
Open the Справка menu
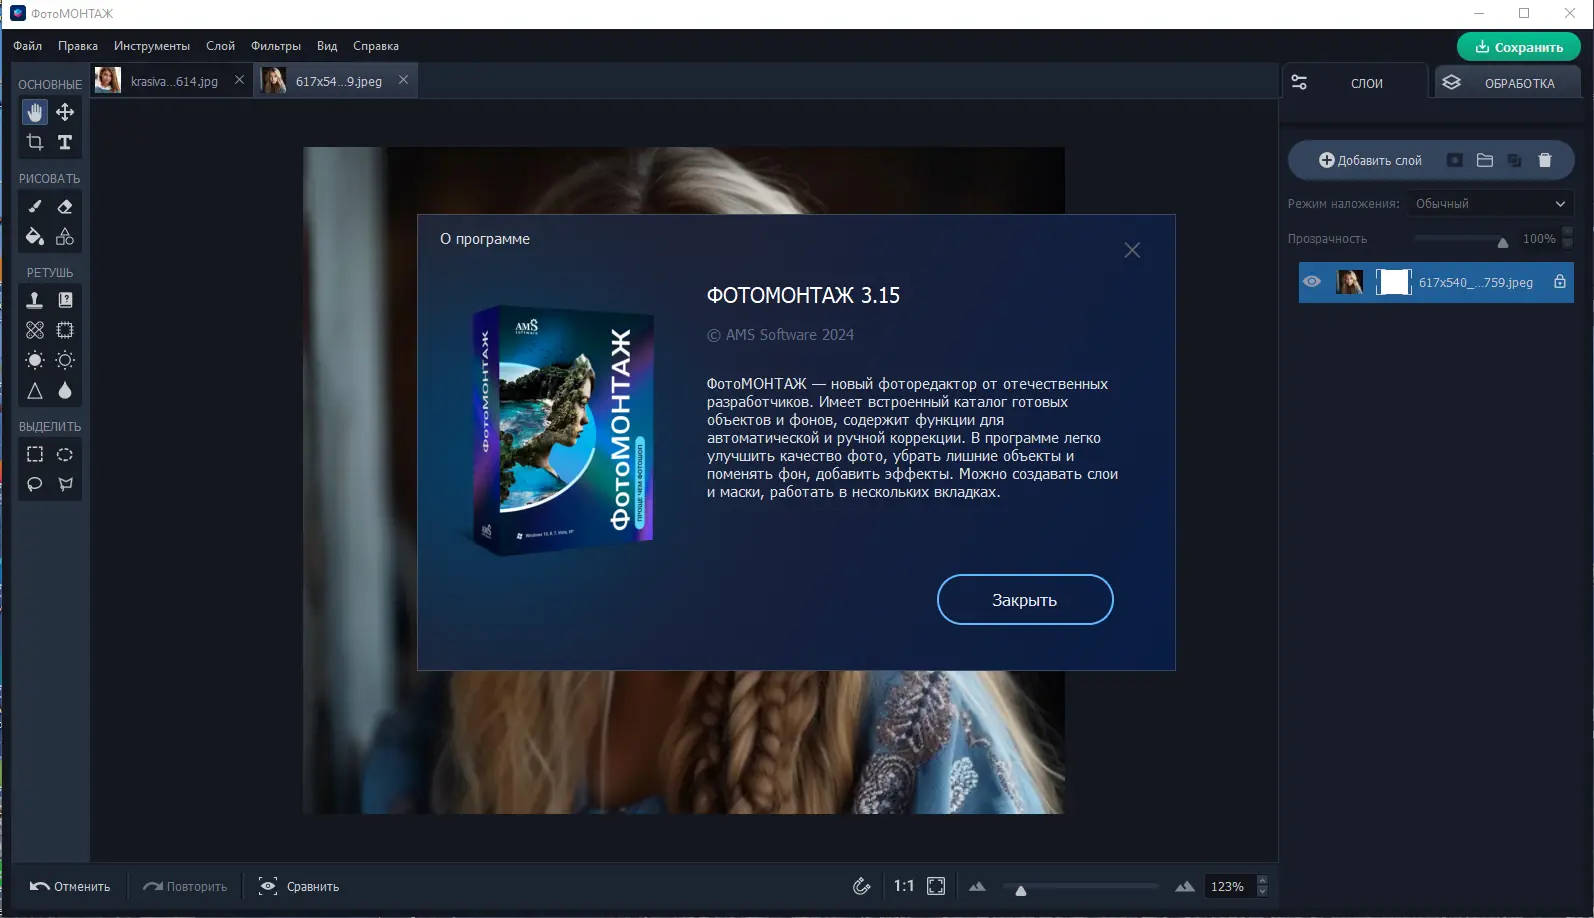tap(376, 46)
